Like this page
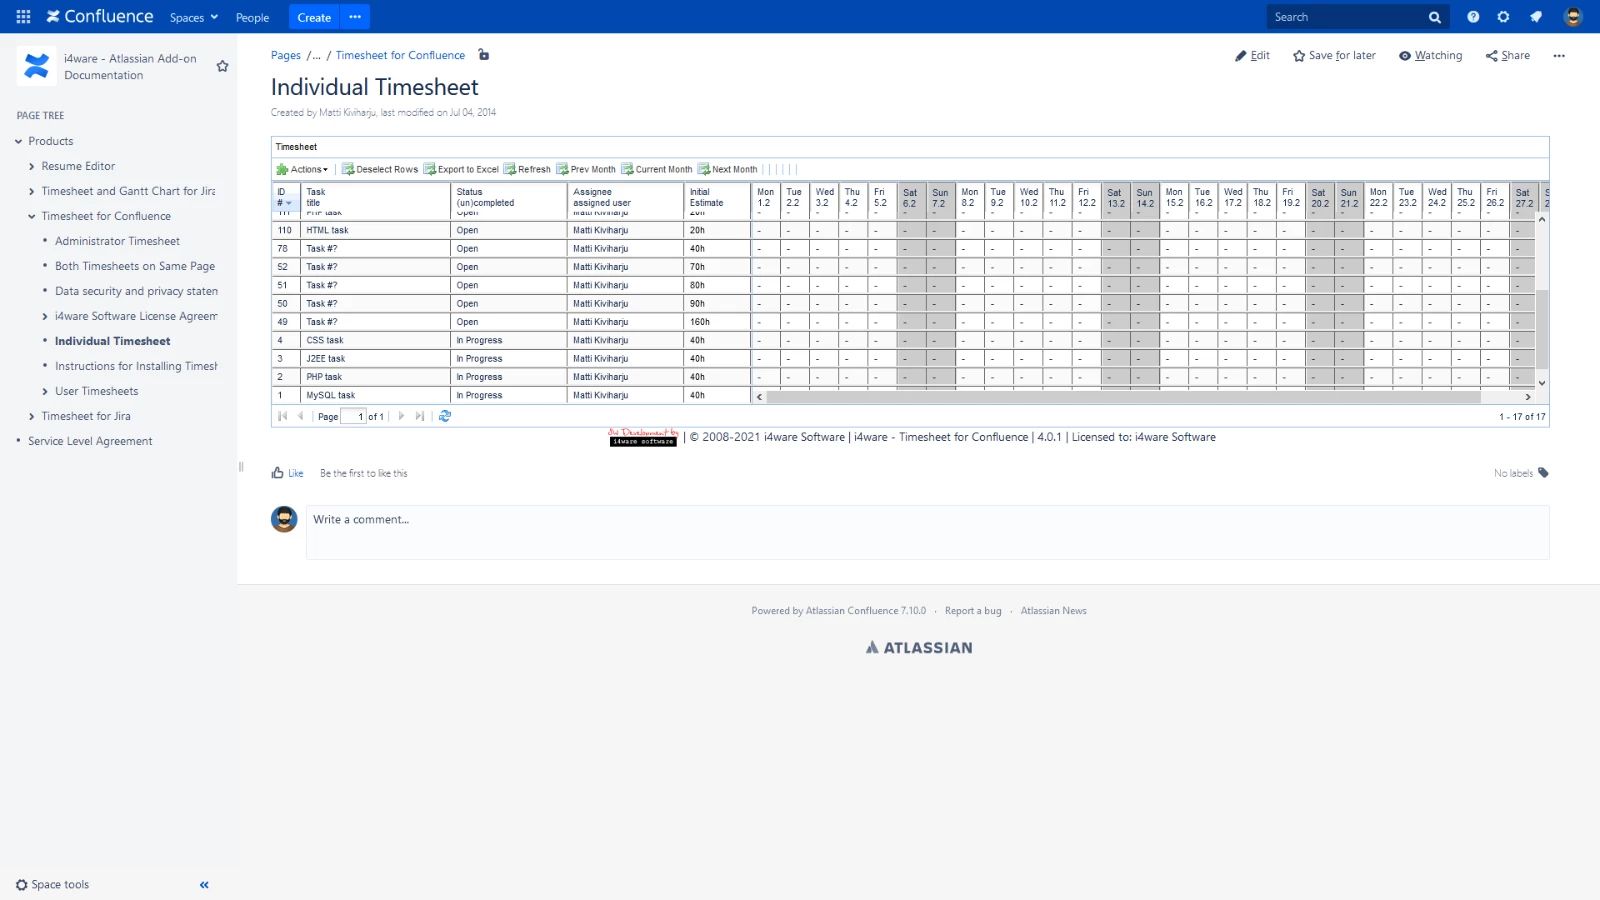The height and width of the screenshot is (900, 1600). (x=287, y=473)
